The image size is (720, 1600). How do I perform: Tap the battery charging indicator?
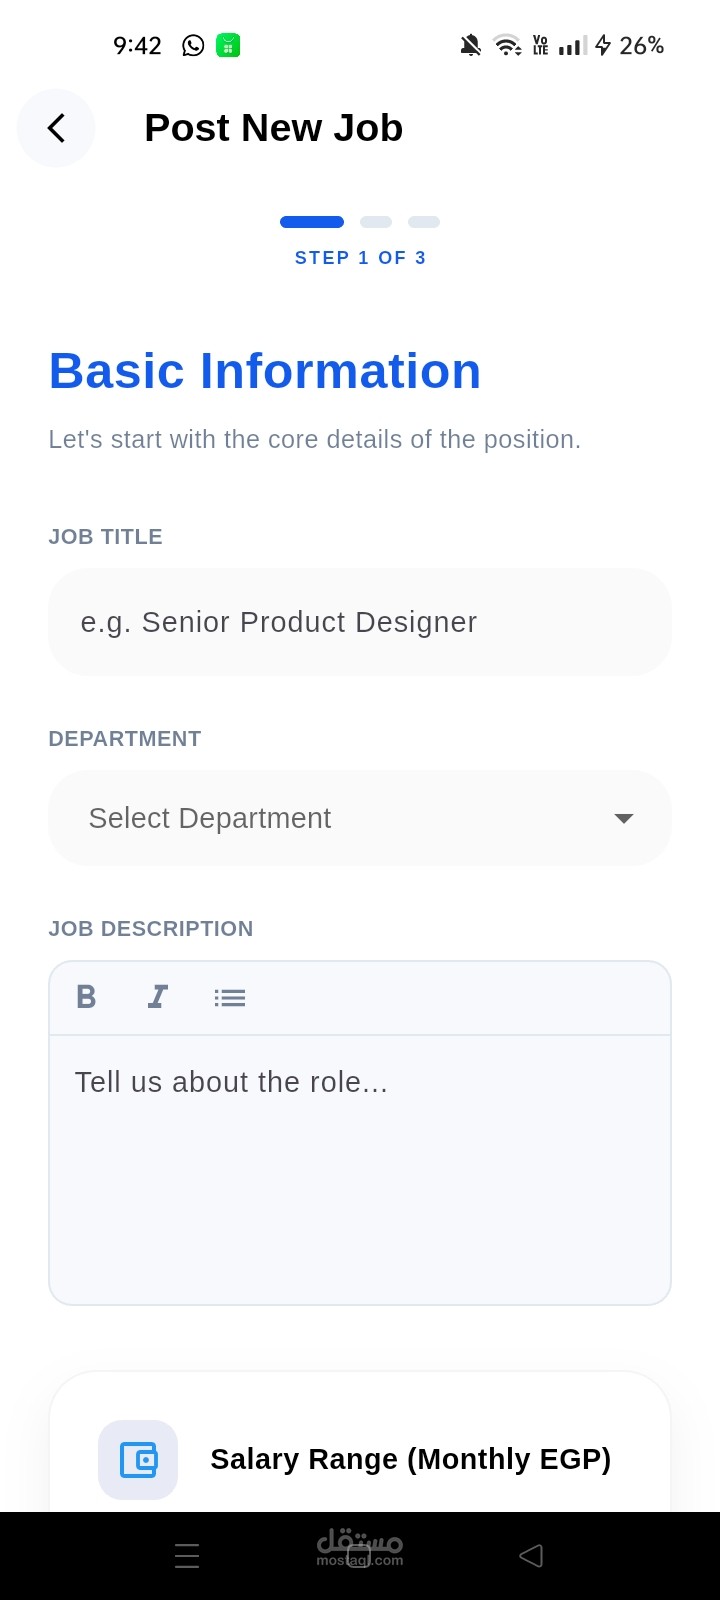[x=603, y=45]
